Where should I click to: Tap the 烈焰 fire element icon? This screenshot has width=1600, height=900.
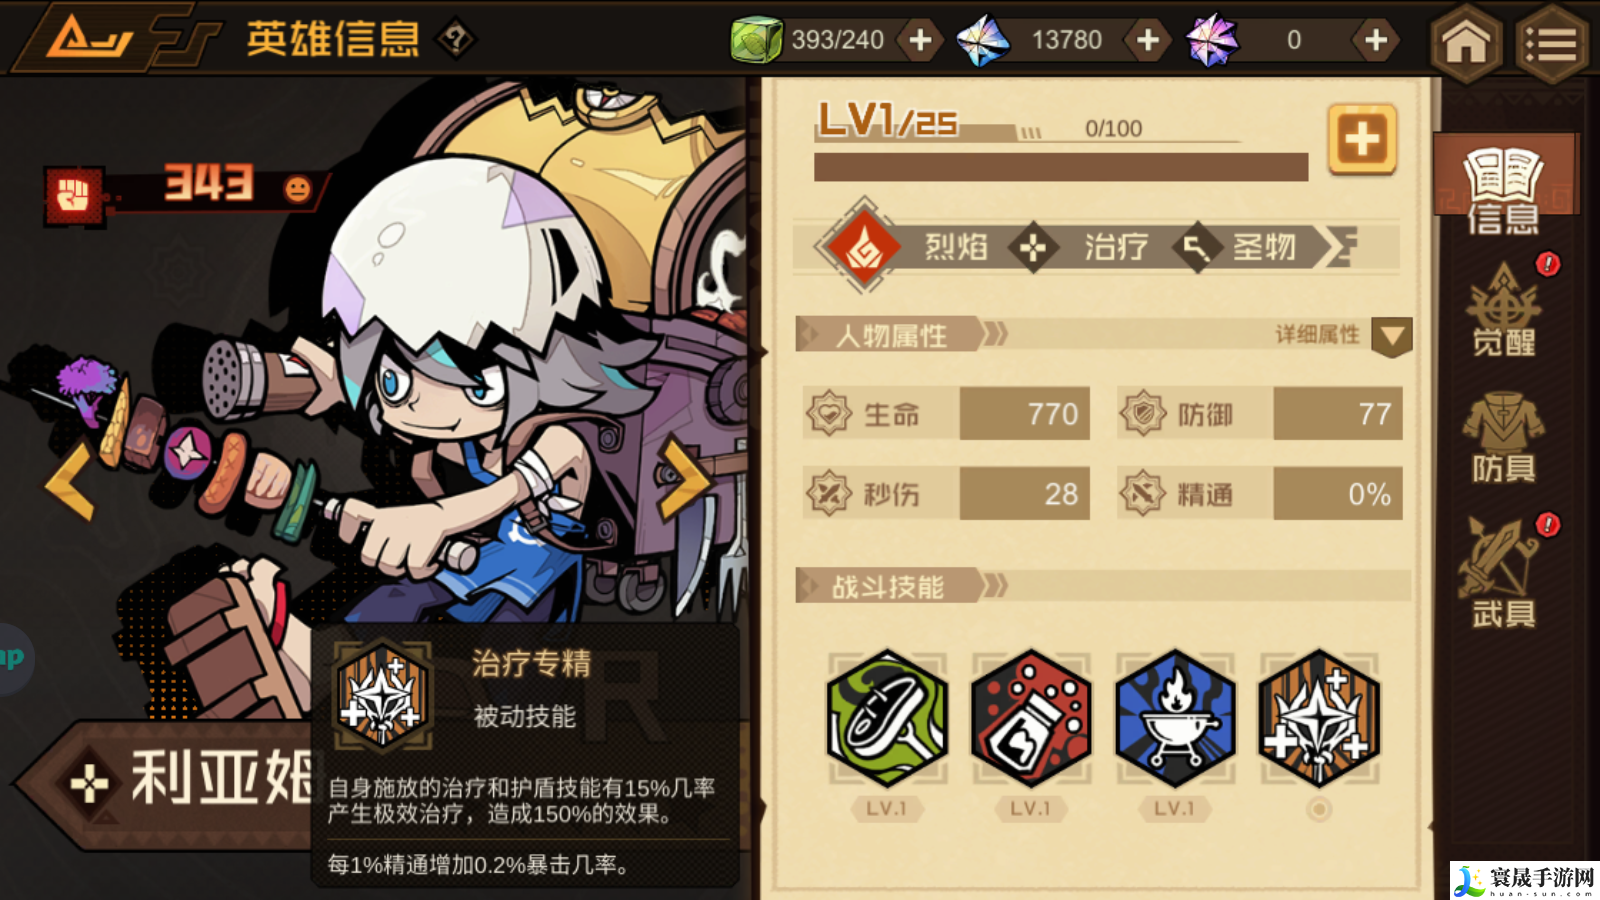click(864, 246)
